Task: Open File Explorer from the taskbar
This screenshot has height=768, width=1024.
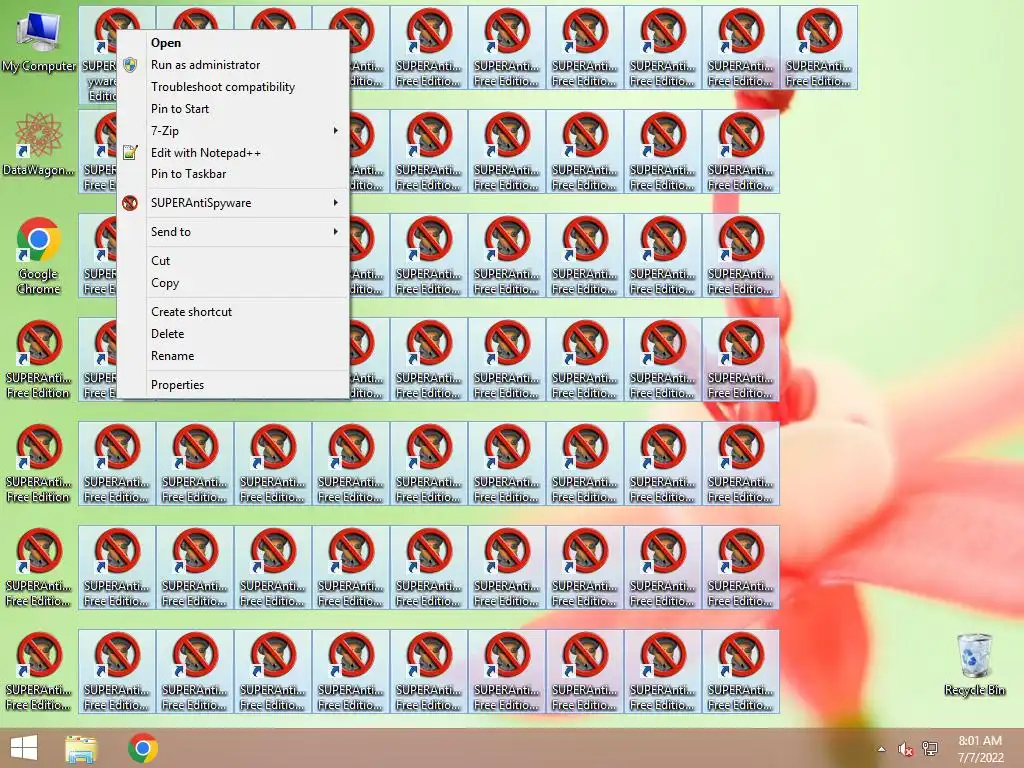Action: click(x=81, y=748)
